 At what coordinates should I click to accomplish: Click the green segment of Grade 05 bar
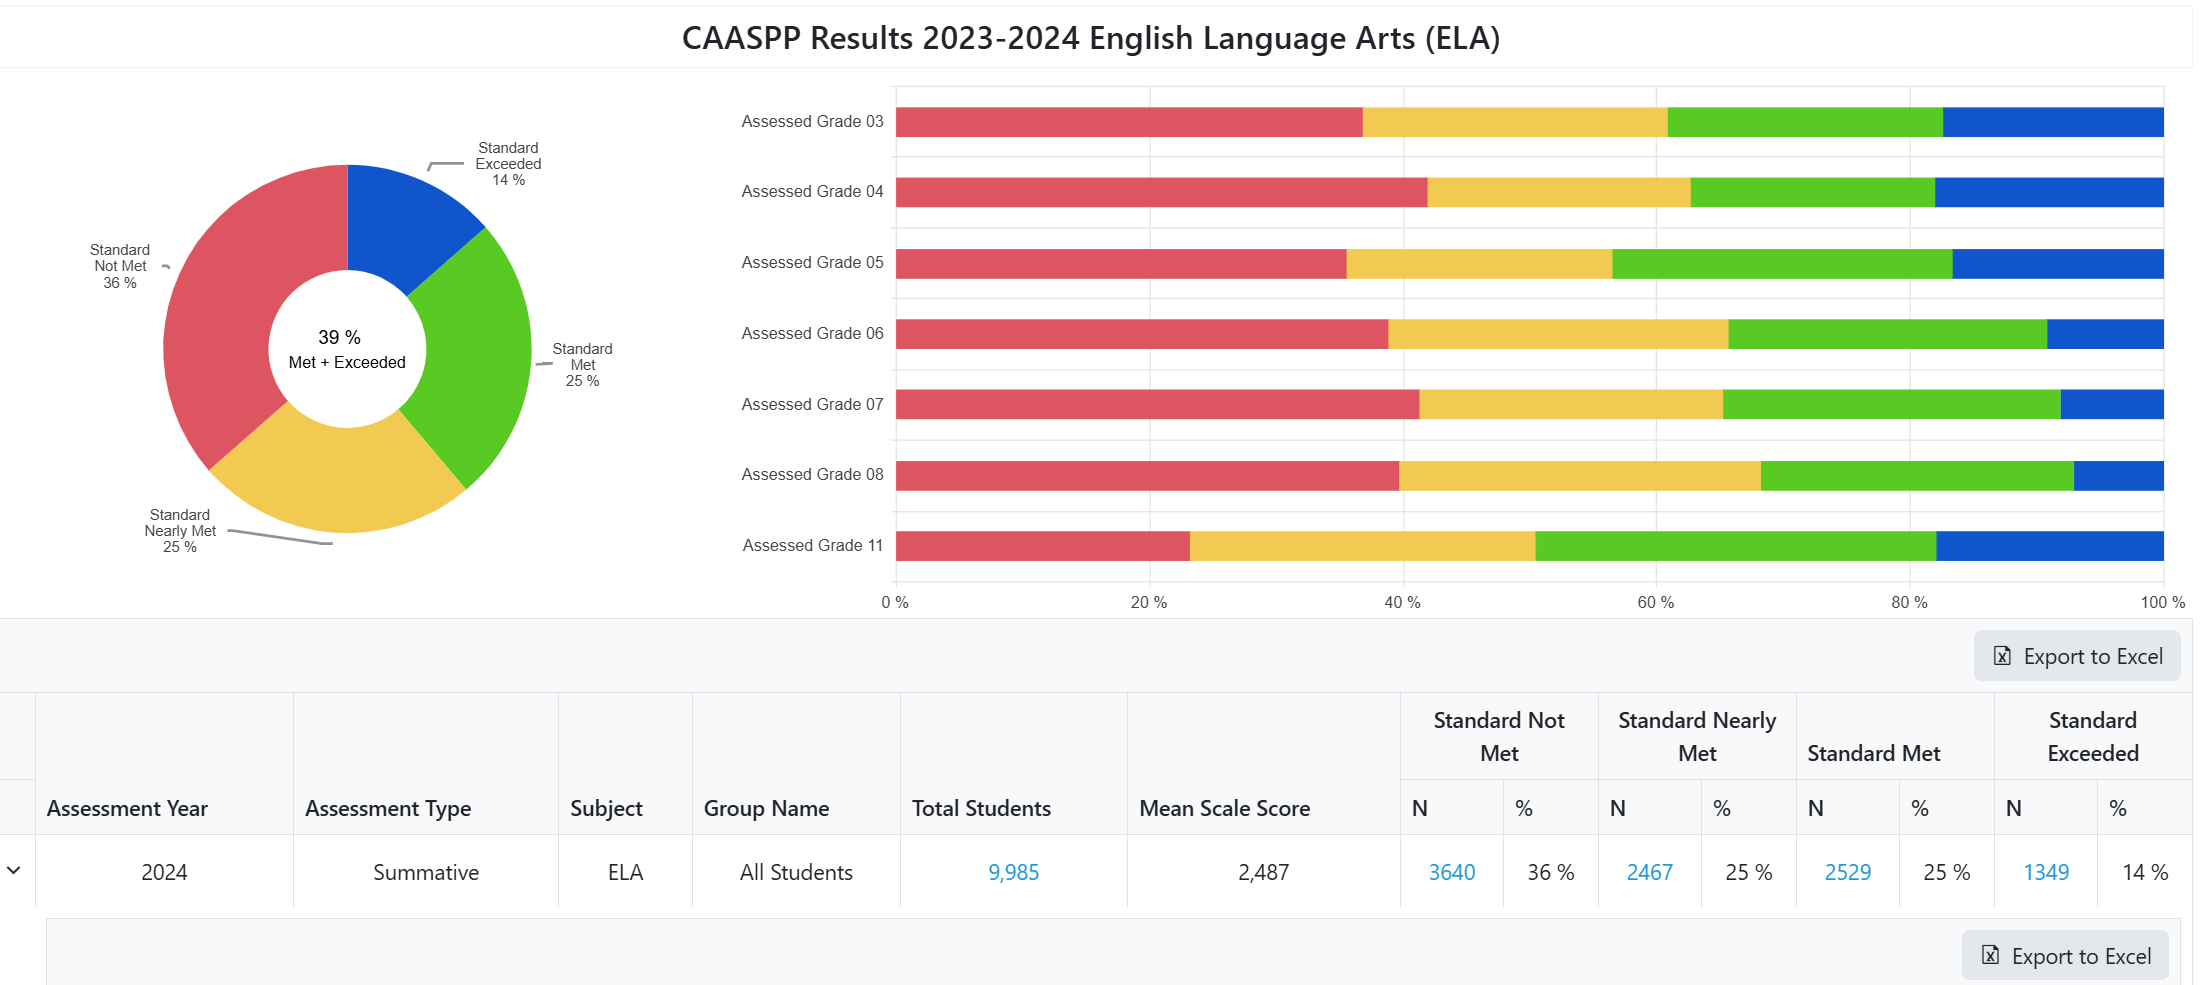tap(1782, 264)
